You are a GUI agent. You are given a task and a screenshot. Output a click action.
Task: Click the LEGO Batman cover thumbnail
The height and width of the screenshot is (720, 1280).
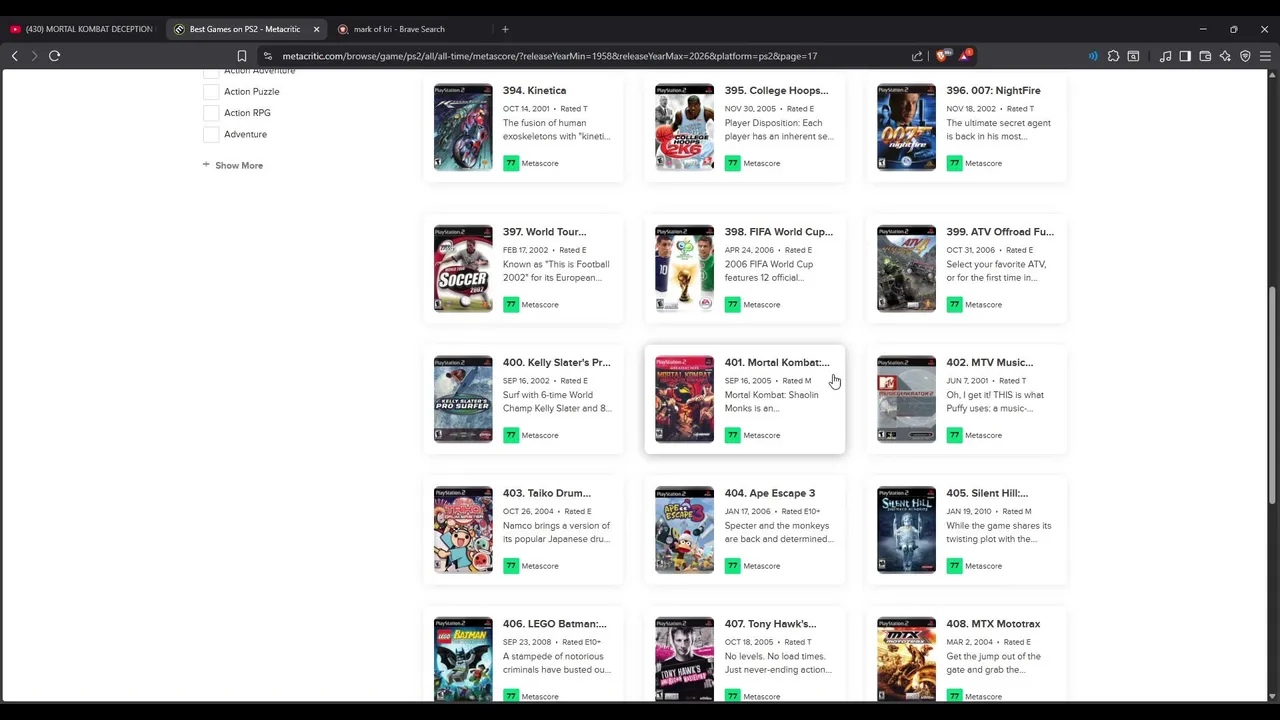463,660
